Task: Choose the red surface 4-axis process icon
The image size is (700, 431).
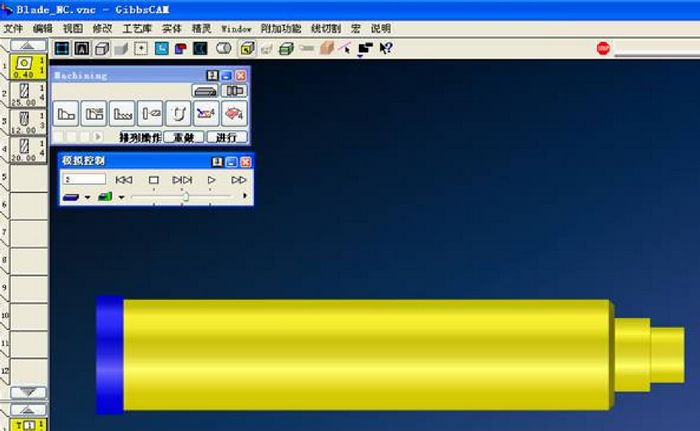Action: (x=234, y=113)
